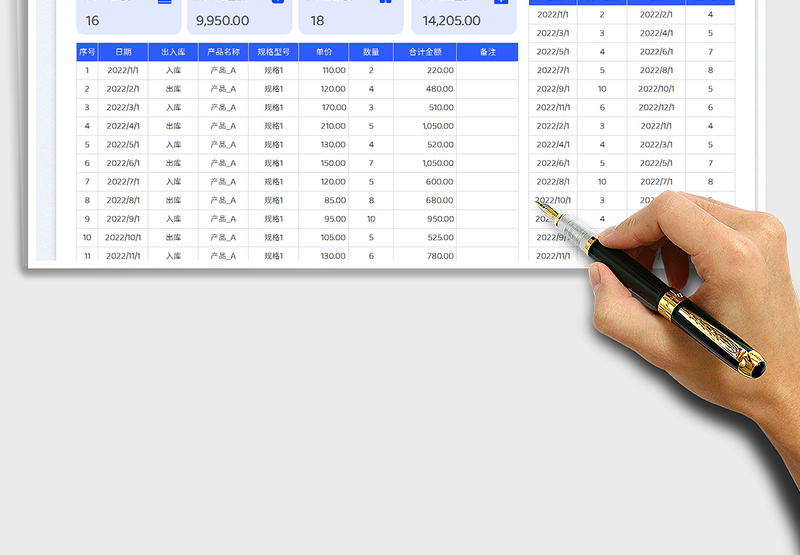
Task: Select the 9,950.00 summary card value
Action: [x=223, y=20]
